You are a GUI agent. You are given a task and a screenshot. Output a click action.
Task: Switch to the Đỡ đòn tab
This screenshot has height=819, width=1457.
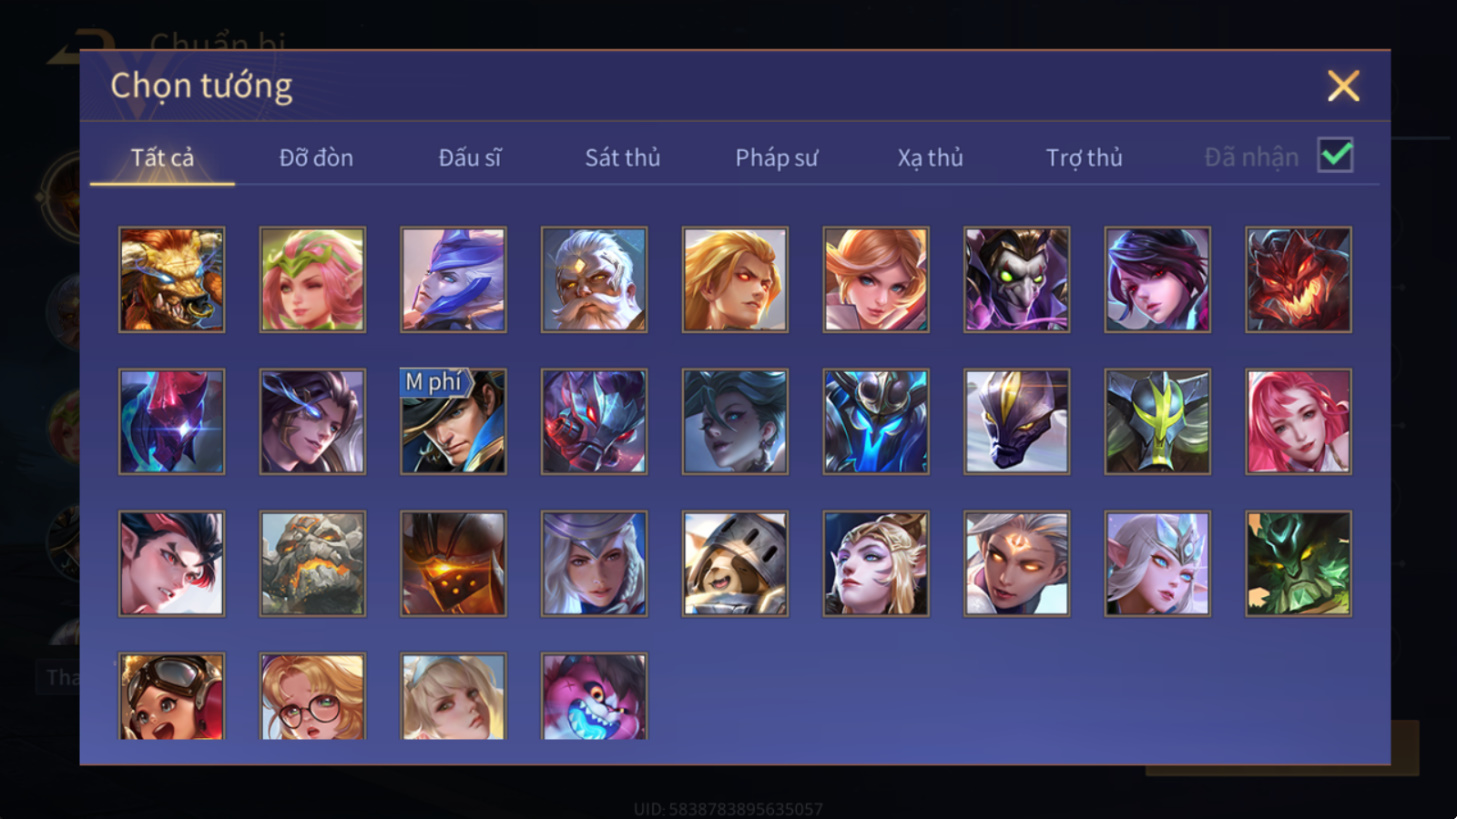point(316,157)
